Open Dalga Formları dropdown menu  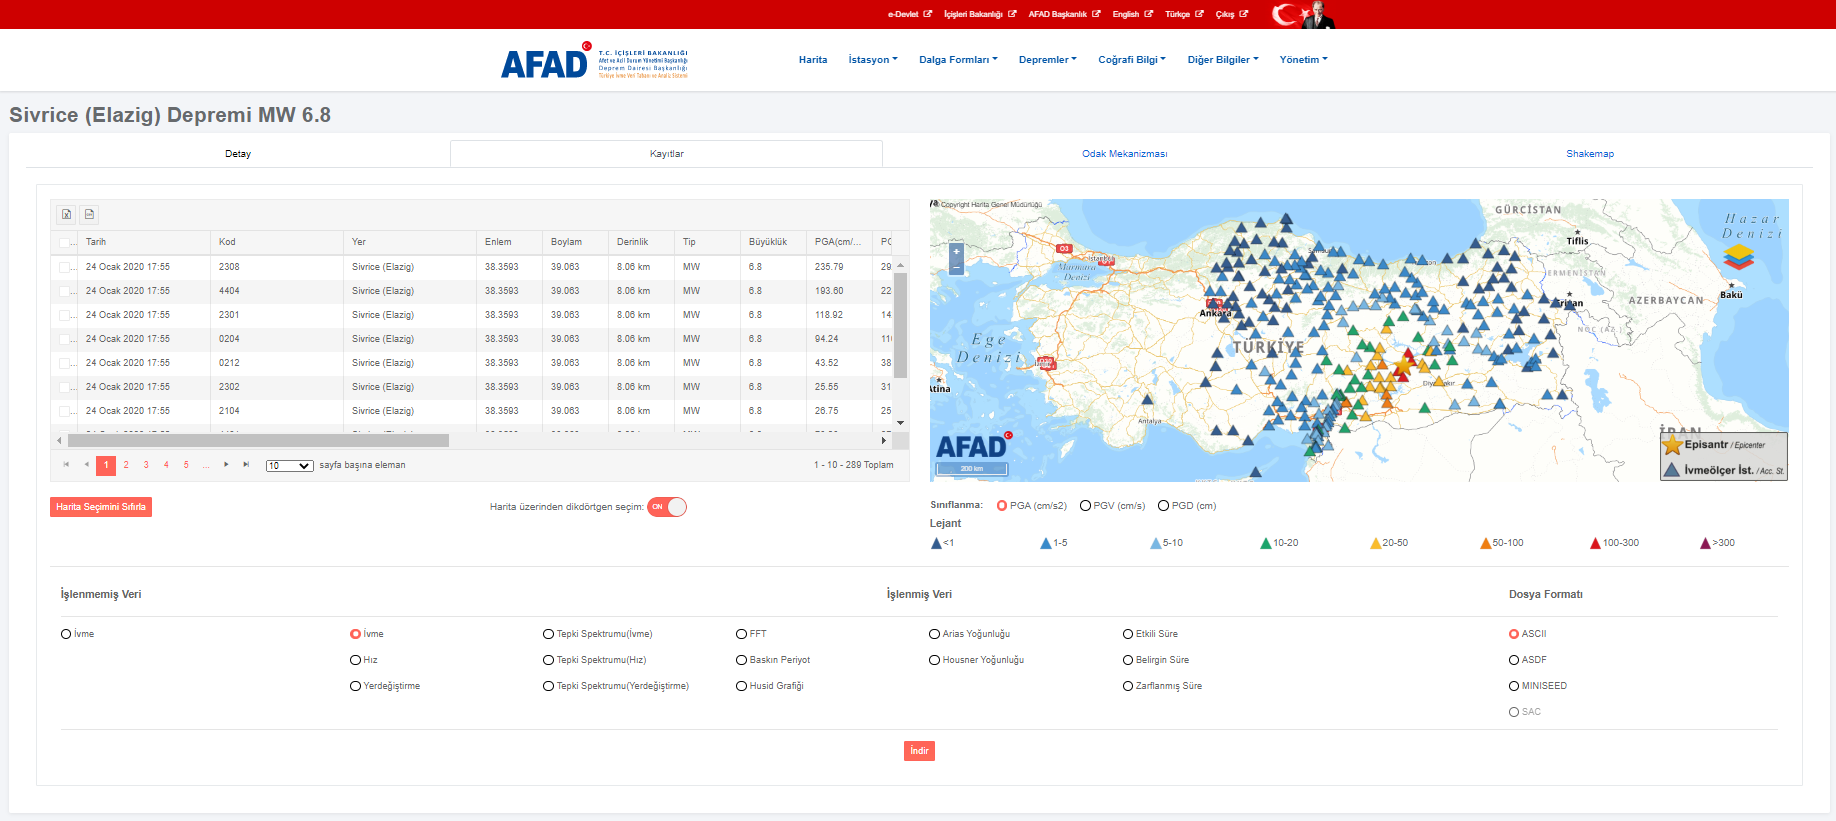(x=958, y=60)
